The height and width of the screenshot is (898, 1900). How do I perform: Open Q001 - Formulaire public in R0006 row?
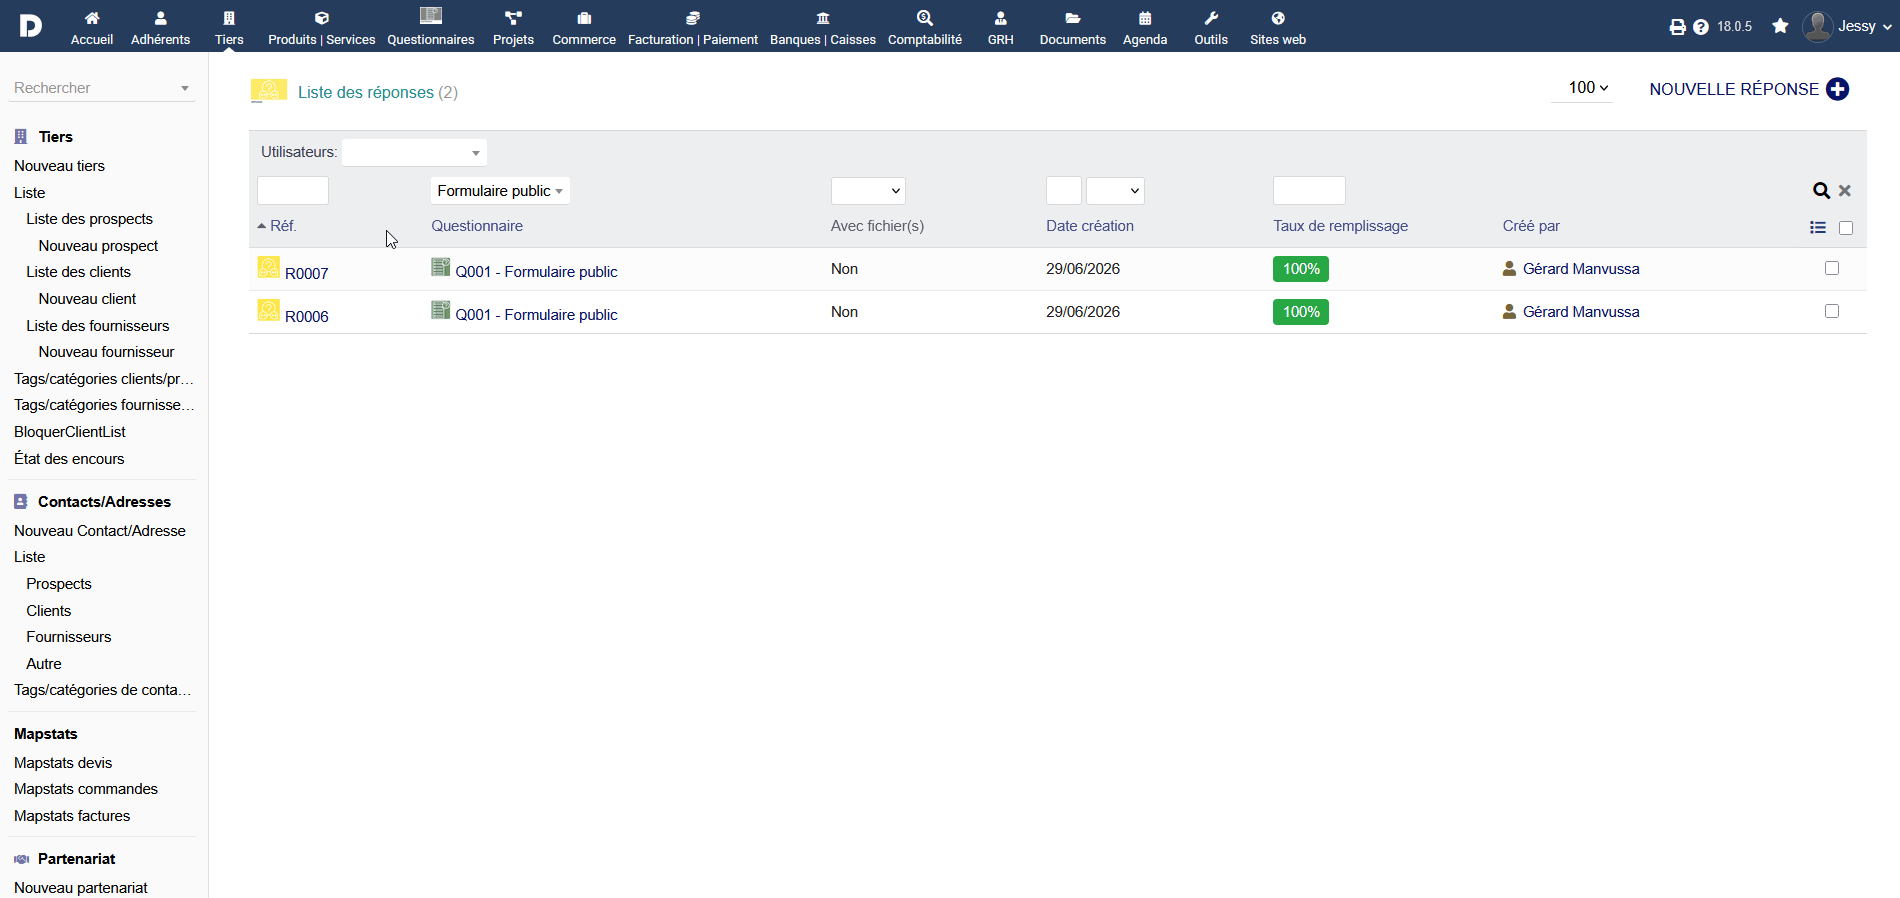click(x=536, y=314)
